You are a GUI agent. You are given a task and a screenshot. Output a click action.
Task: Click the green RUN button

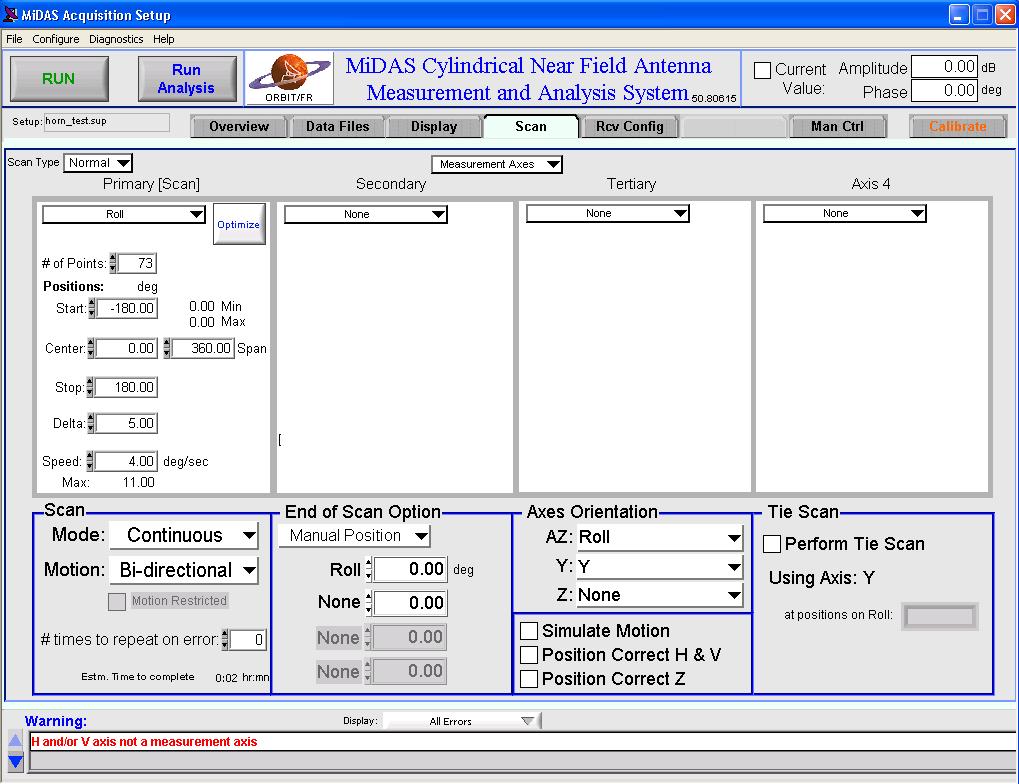click(x=59, y=79)
